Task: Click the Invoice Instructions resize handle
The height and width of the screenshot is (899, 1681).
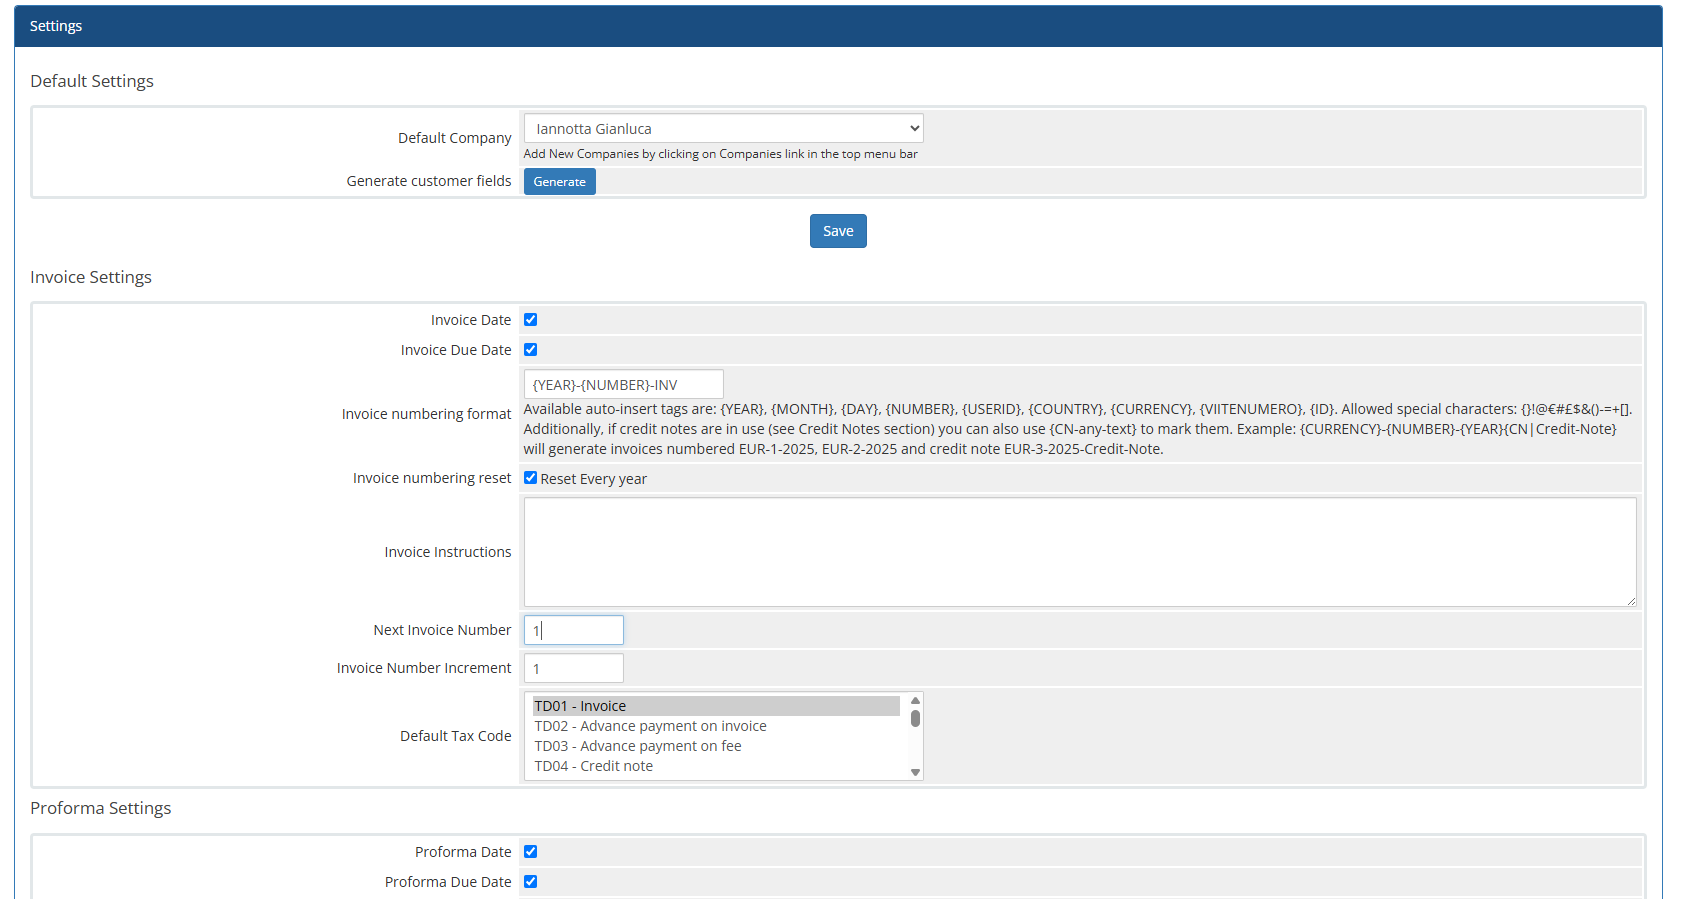Action: (1631, 601)
